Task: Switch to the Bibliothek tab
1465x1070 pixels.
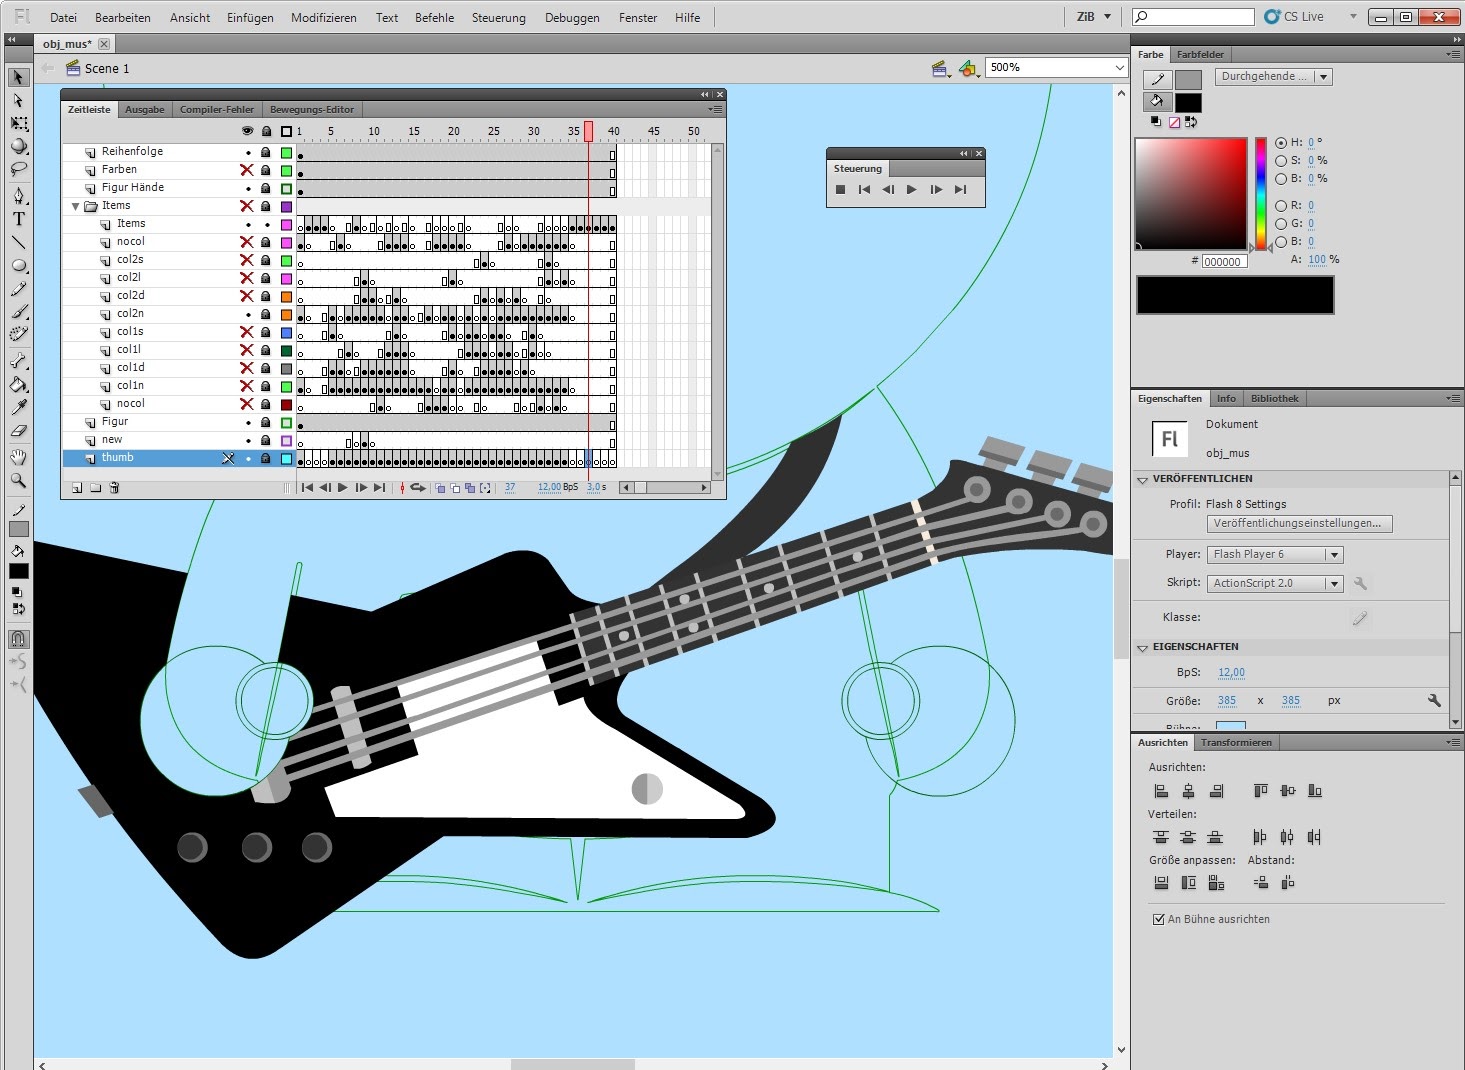Action: (1274, 398)
